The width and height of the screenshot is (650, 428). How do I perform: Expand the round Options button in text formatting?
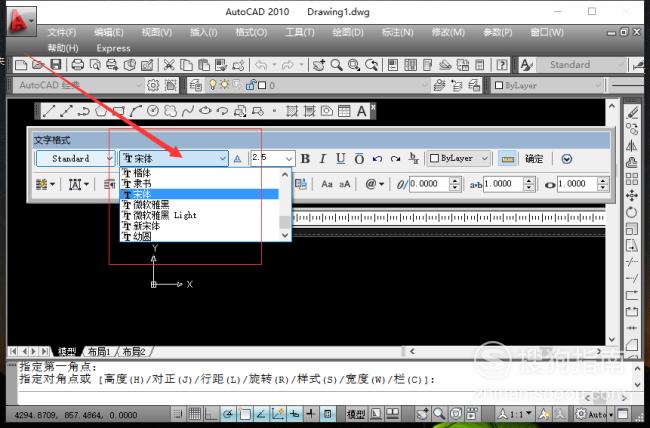567,159
